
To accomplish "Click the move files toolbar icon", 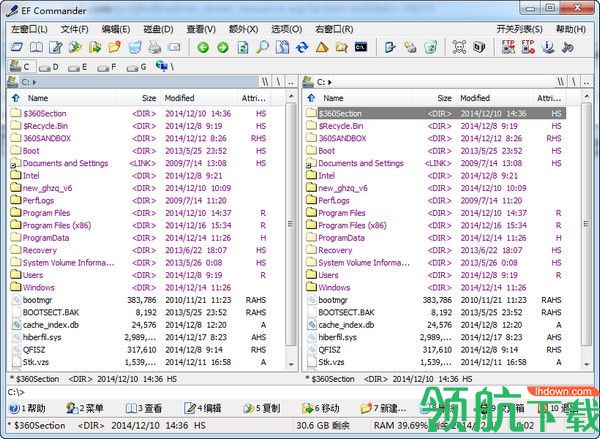I will [x=95, y=47].
